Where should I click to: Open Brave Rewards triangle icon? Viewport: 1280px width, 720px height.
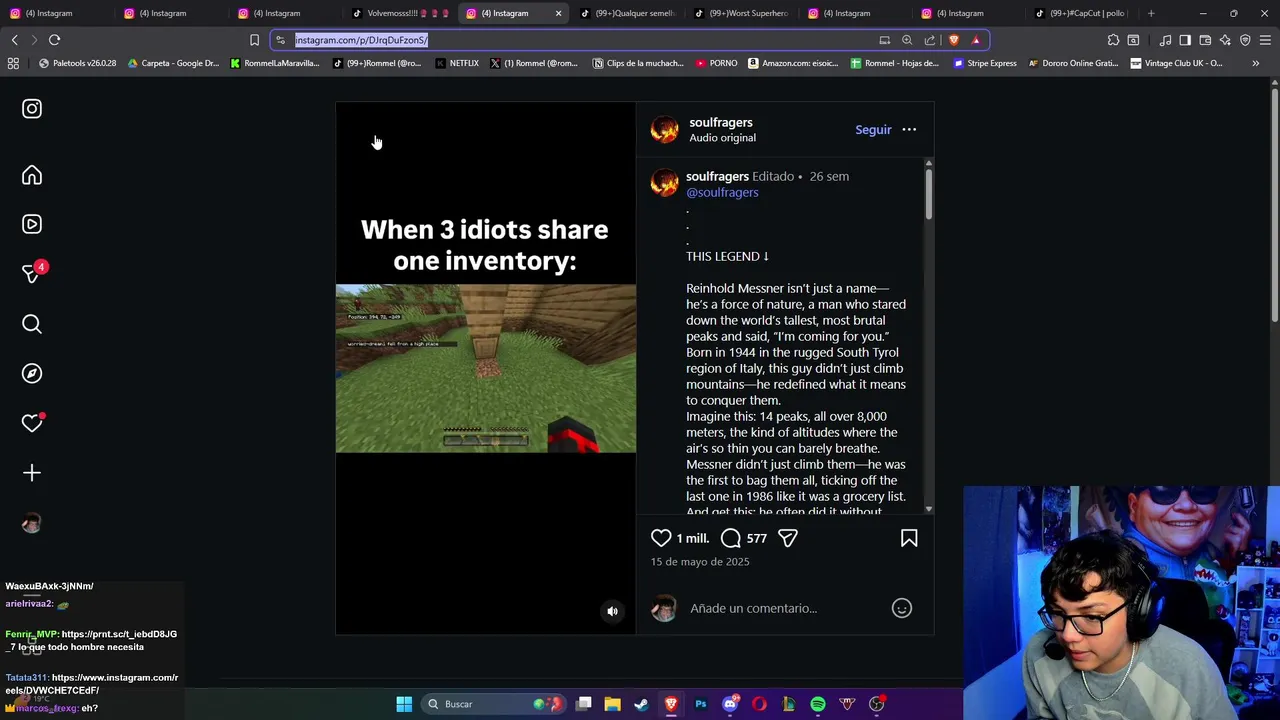coord(976,40)
